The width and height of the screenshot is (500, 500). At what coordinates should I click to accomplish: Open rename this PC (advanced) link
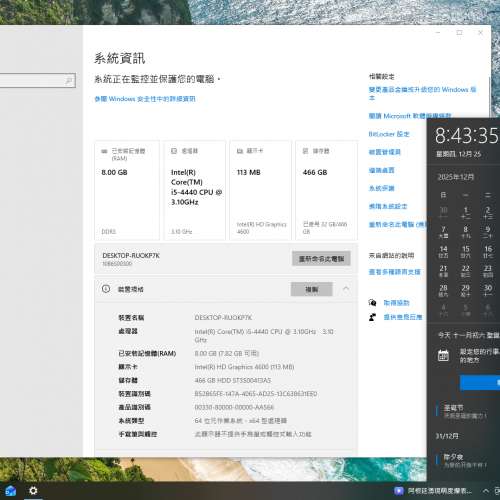coord(398,224)
